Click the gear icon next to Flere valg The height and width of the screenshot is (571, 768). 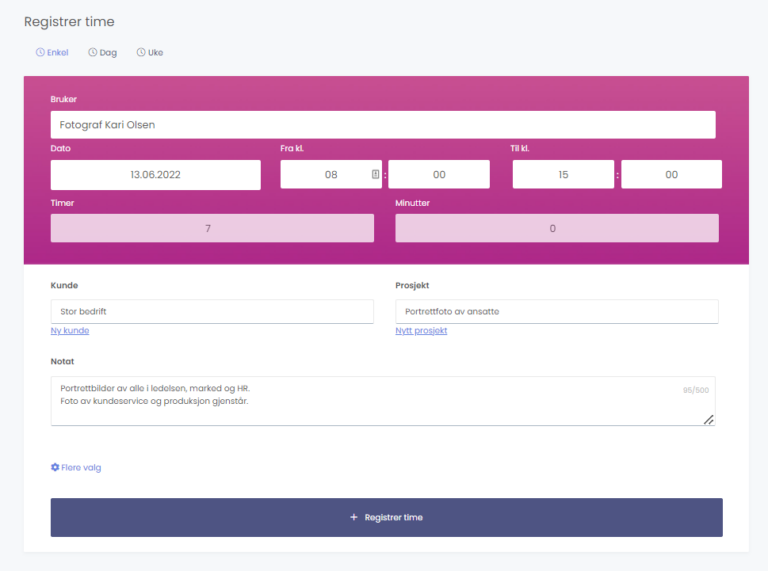pos(55,467)
